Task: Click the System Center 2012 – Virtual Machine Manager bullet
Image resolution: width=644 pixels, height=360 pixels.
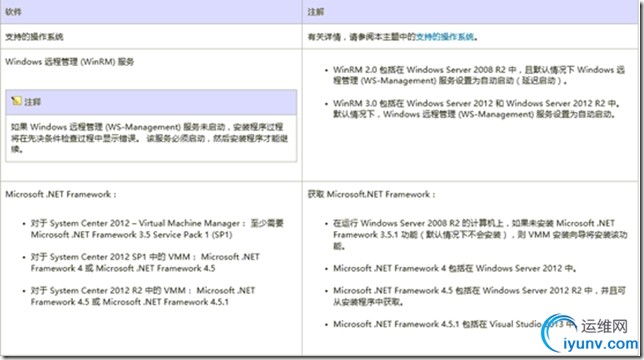Action: coord(157,229)
